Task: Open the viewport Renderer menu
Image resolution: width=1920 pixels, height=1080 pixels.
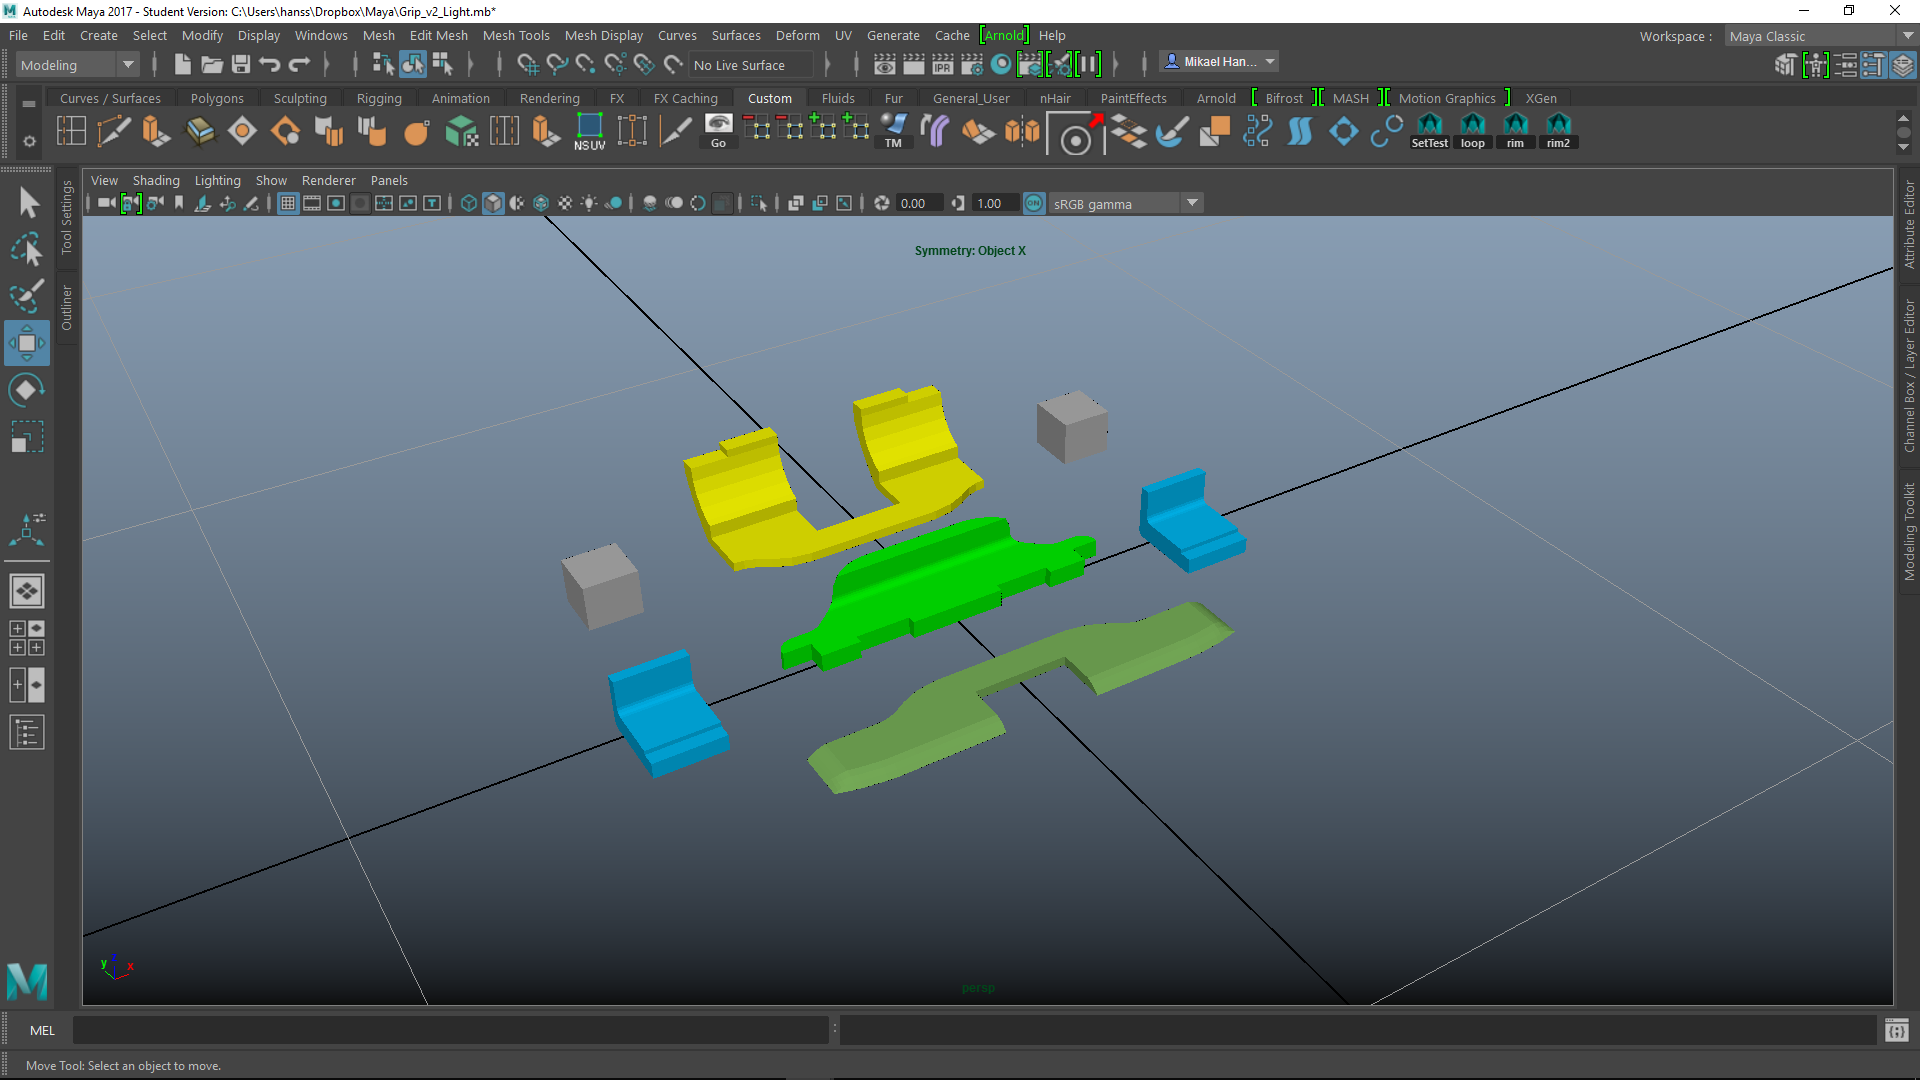Action: 329,180
